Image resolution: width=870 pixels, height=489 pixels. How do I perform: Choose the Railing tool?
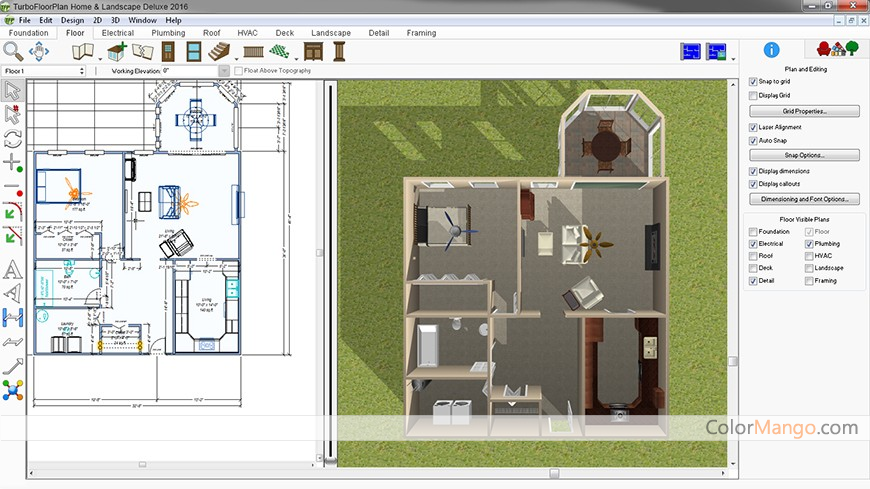click(254, 52)
